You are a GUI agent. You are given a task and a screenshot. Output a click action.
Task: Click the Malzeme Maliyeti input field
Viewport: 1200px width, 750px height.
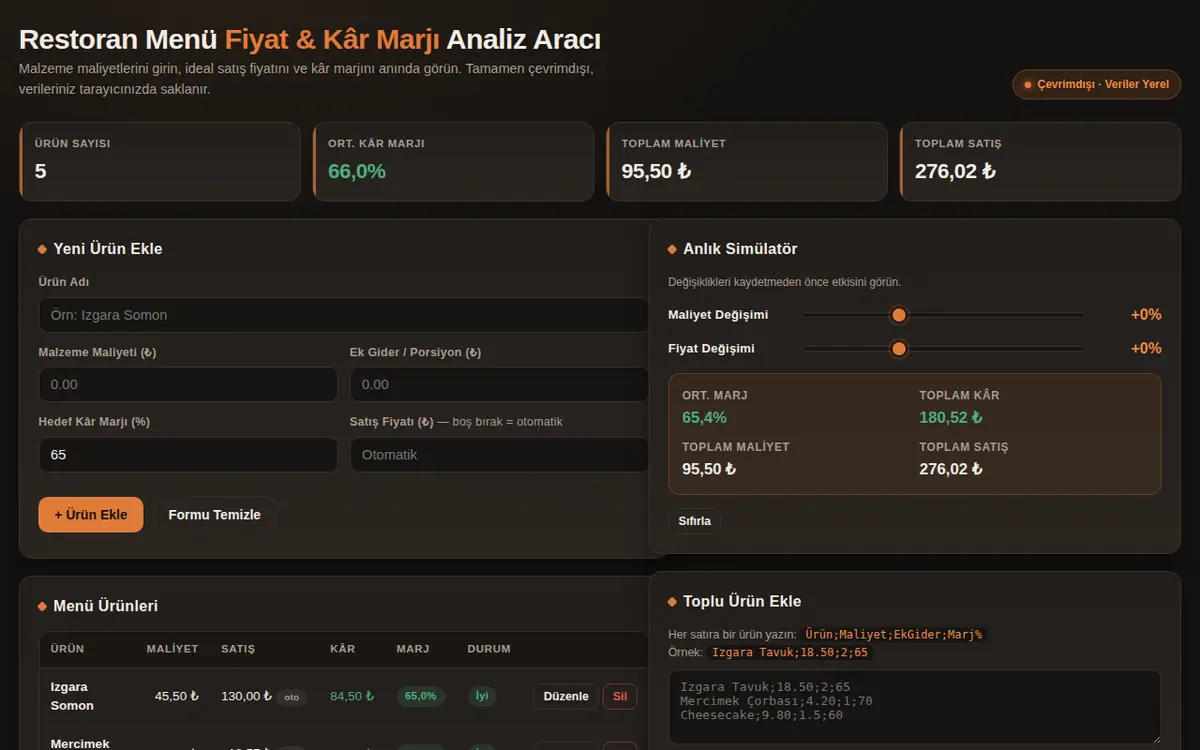(x=188, y=385)
